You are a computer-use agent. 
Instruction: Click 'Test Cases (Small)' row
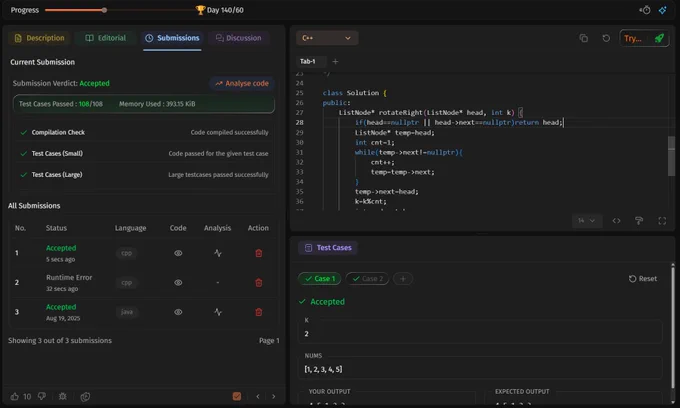(x=144, y=153)
